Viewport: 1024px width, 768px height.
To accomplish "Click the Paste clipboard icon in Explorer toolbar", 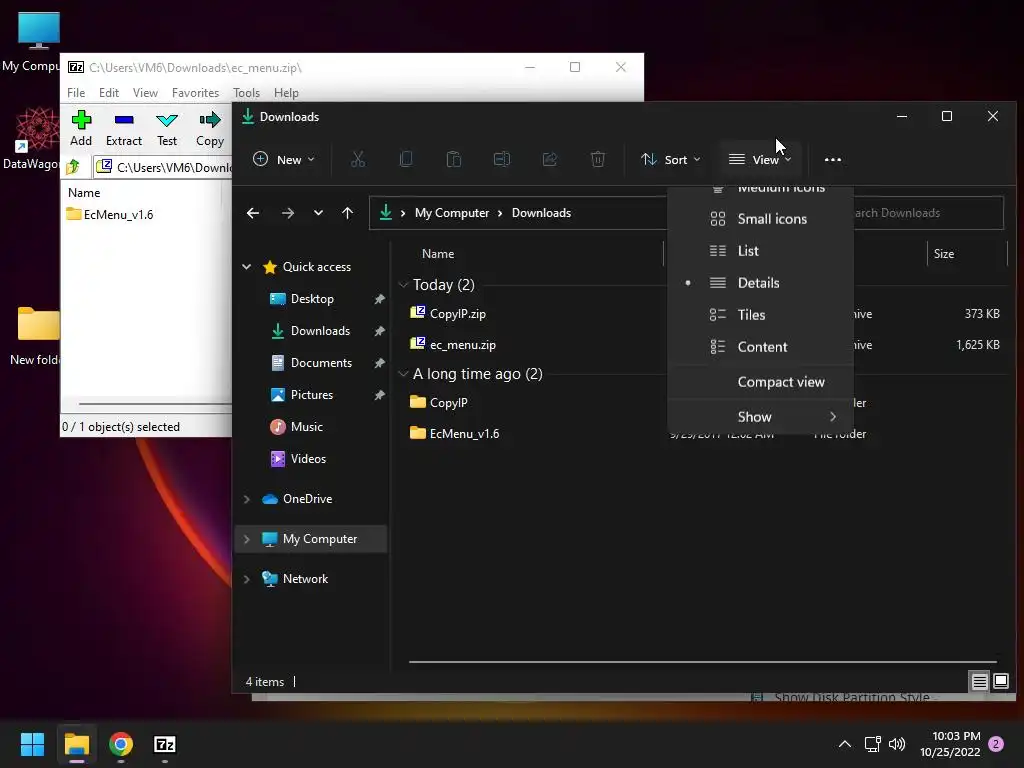I will pyautogui.click(x=453, y=159).
